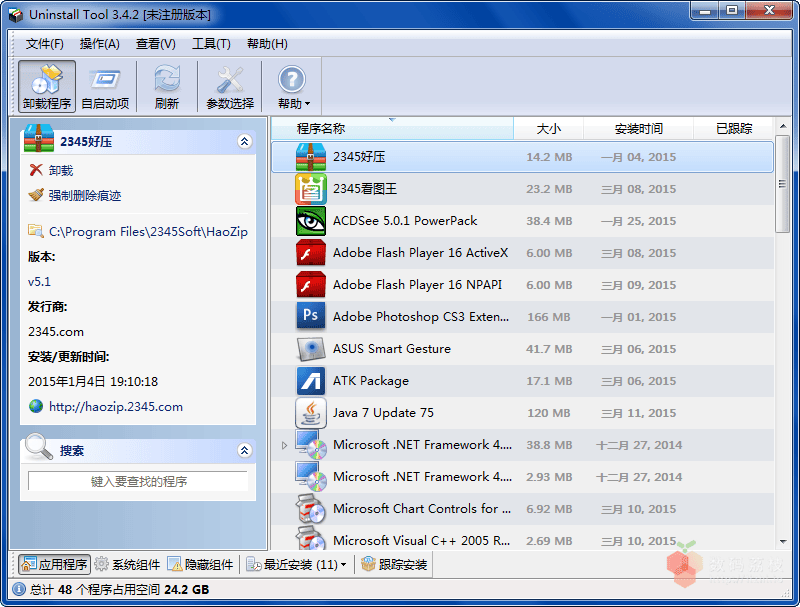Expand the Microsoft .NET Framework 38.8 MB row

pyautogui.click(x=285, y=445)
